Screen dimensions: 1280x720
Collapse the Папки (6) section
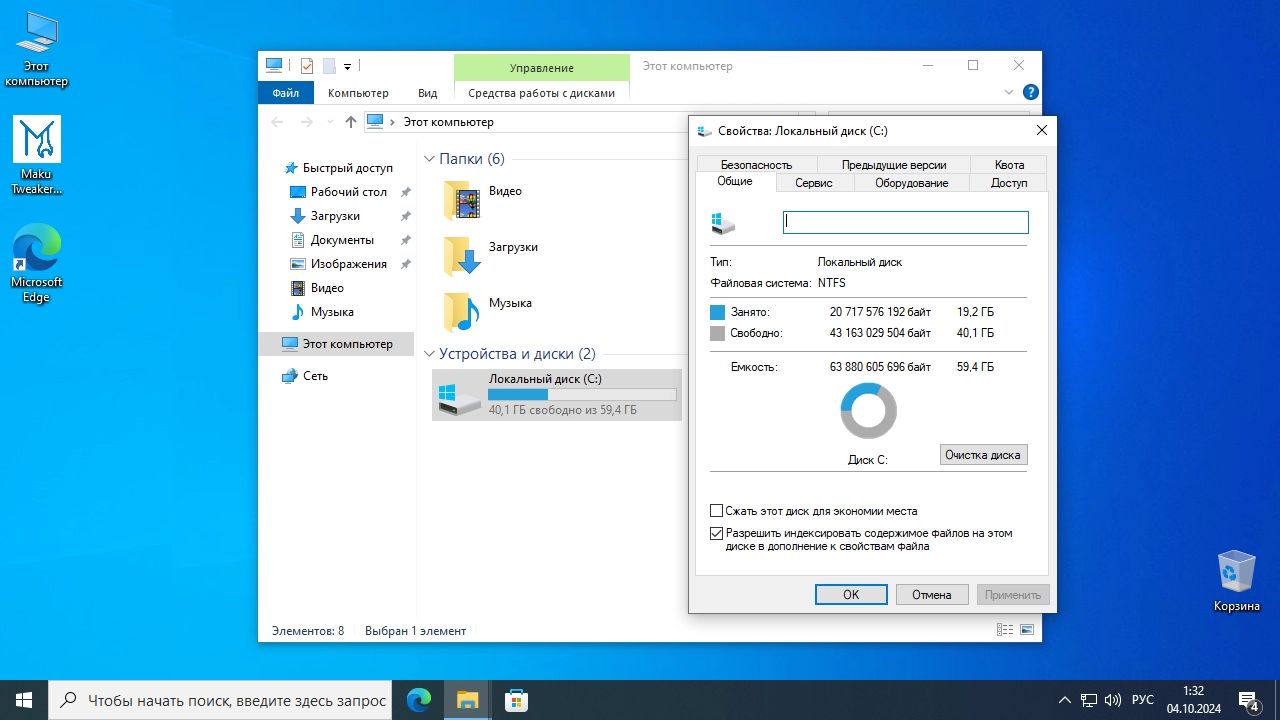(429, 159)
